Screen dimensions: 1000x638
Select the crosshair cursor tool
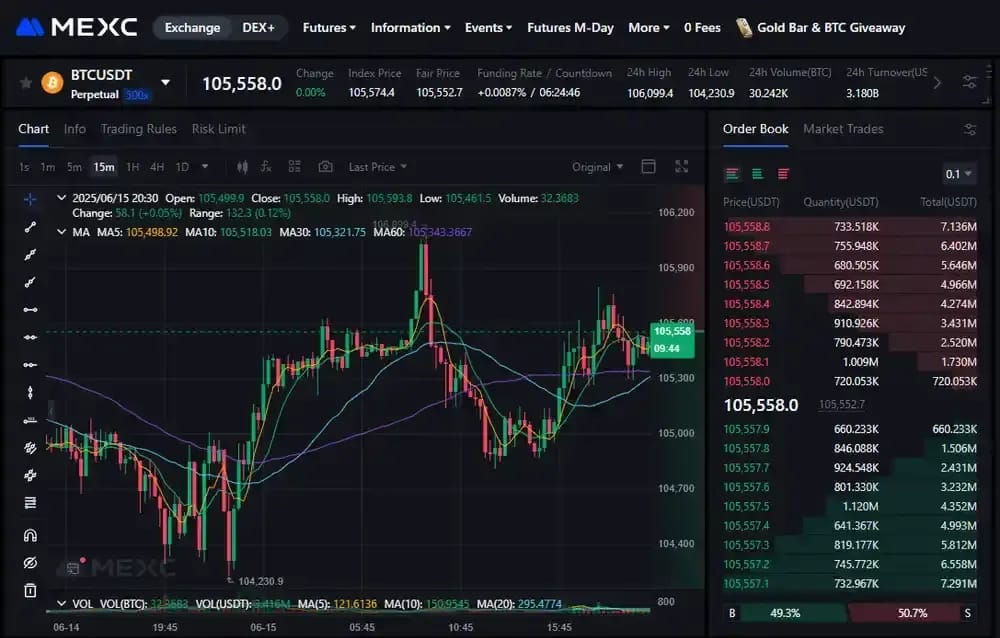point(30,200)
